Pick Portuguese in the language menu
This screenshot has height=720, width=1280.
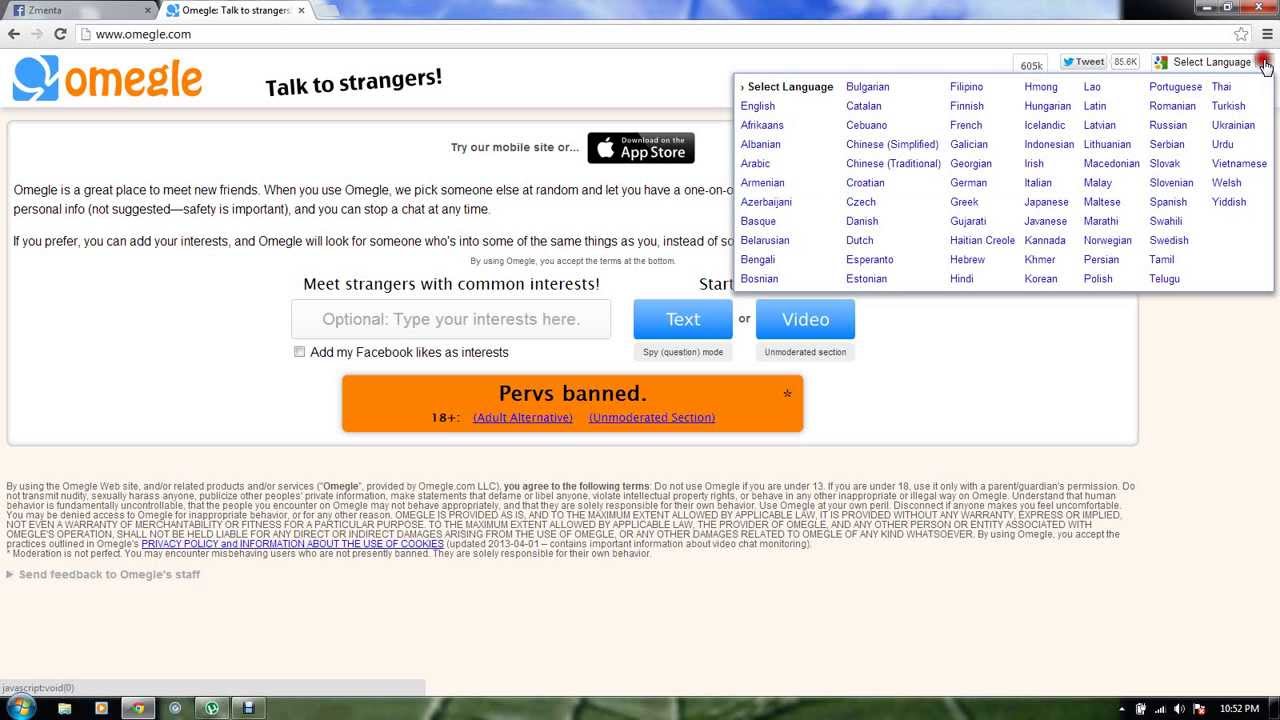[x=1175, y=87]
